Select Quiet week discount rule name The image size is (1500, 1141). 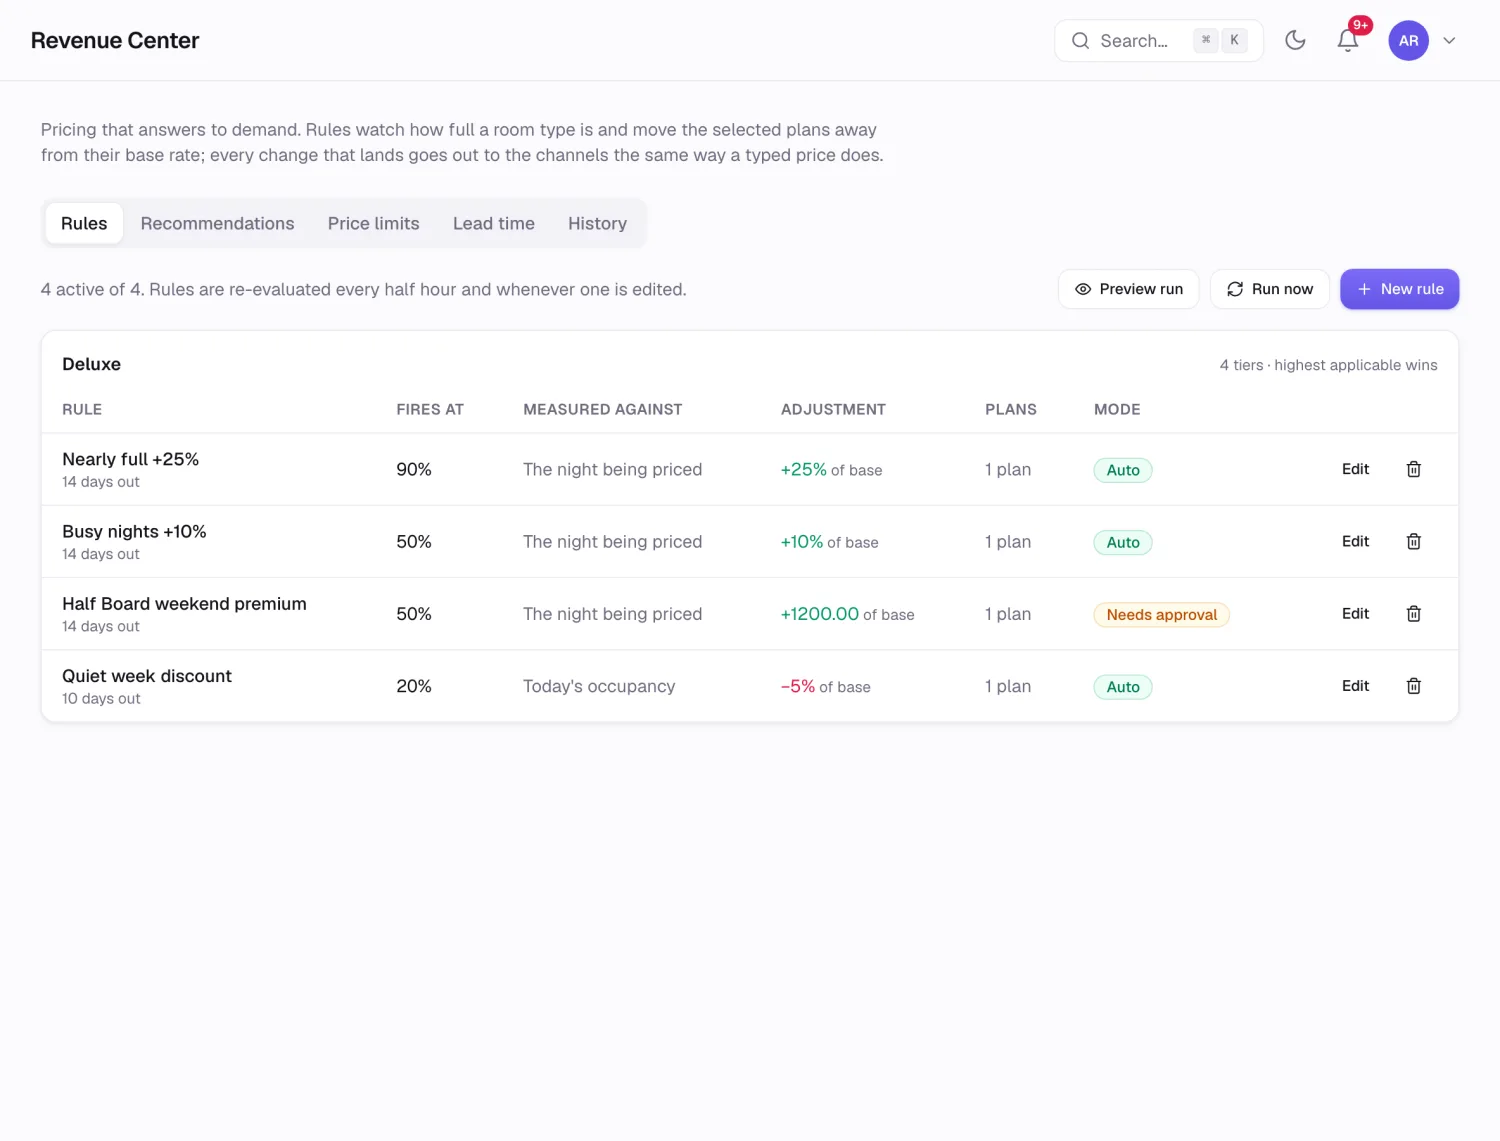147,676
